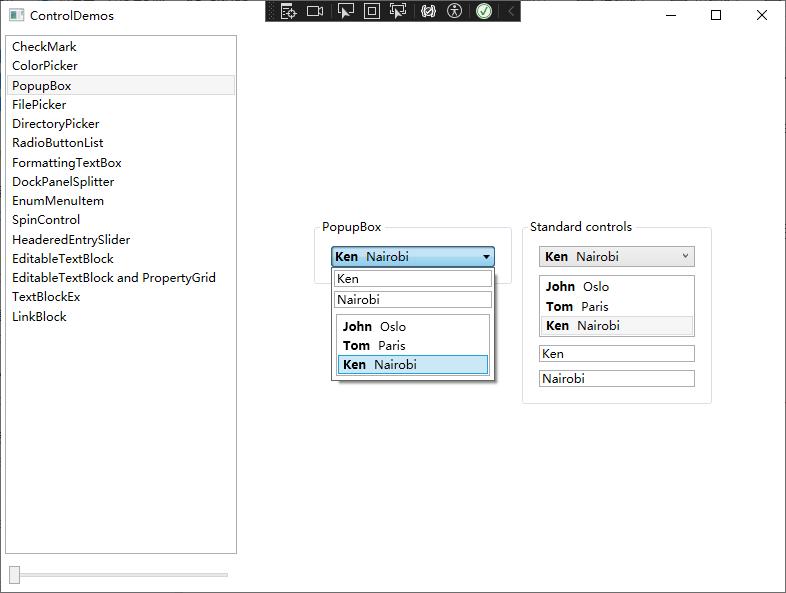Viewport: 786px width, 593px height.
Task: Click the PopupBox dropdown arrow
Action: click(x=486, y=257)
